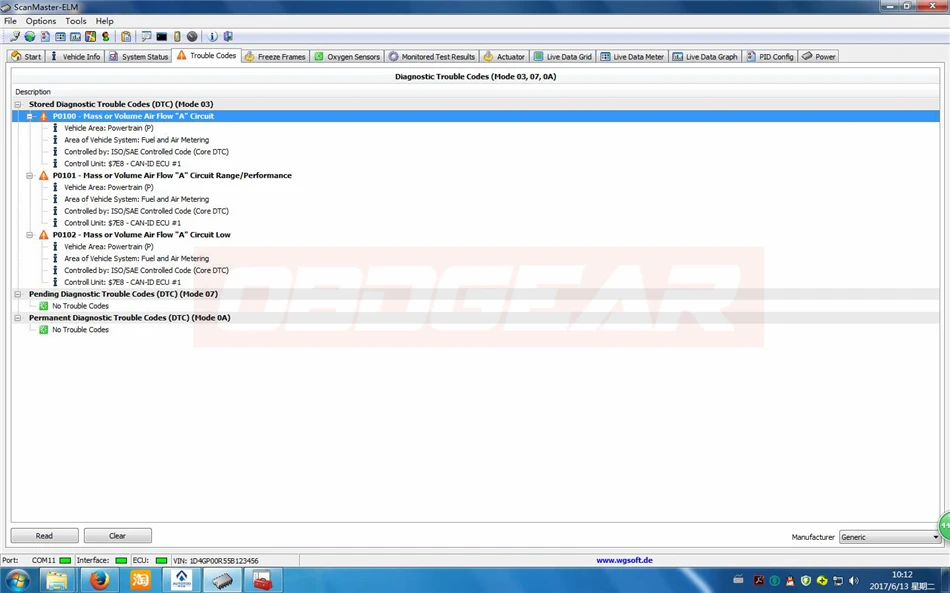This screenshot has width=950, height=593.
Task: Click the warning icon beside P0100
Action: [44, 116]
